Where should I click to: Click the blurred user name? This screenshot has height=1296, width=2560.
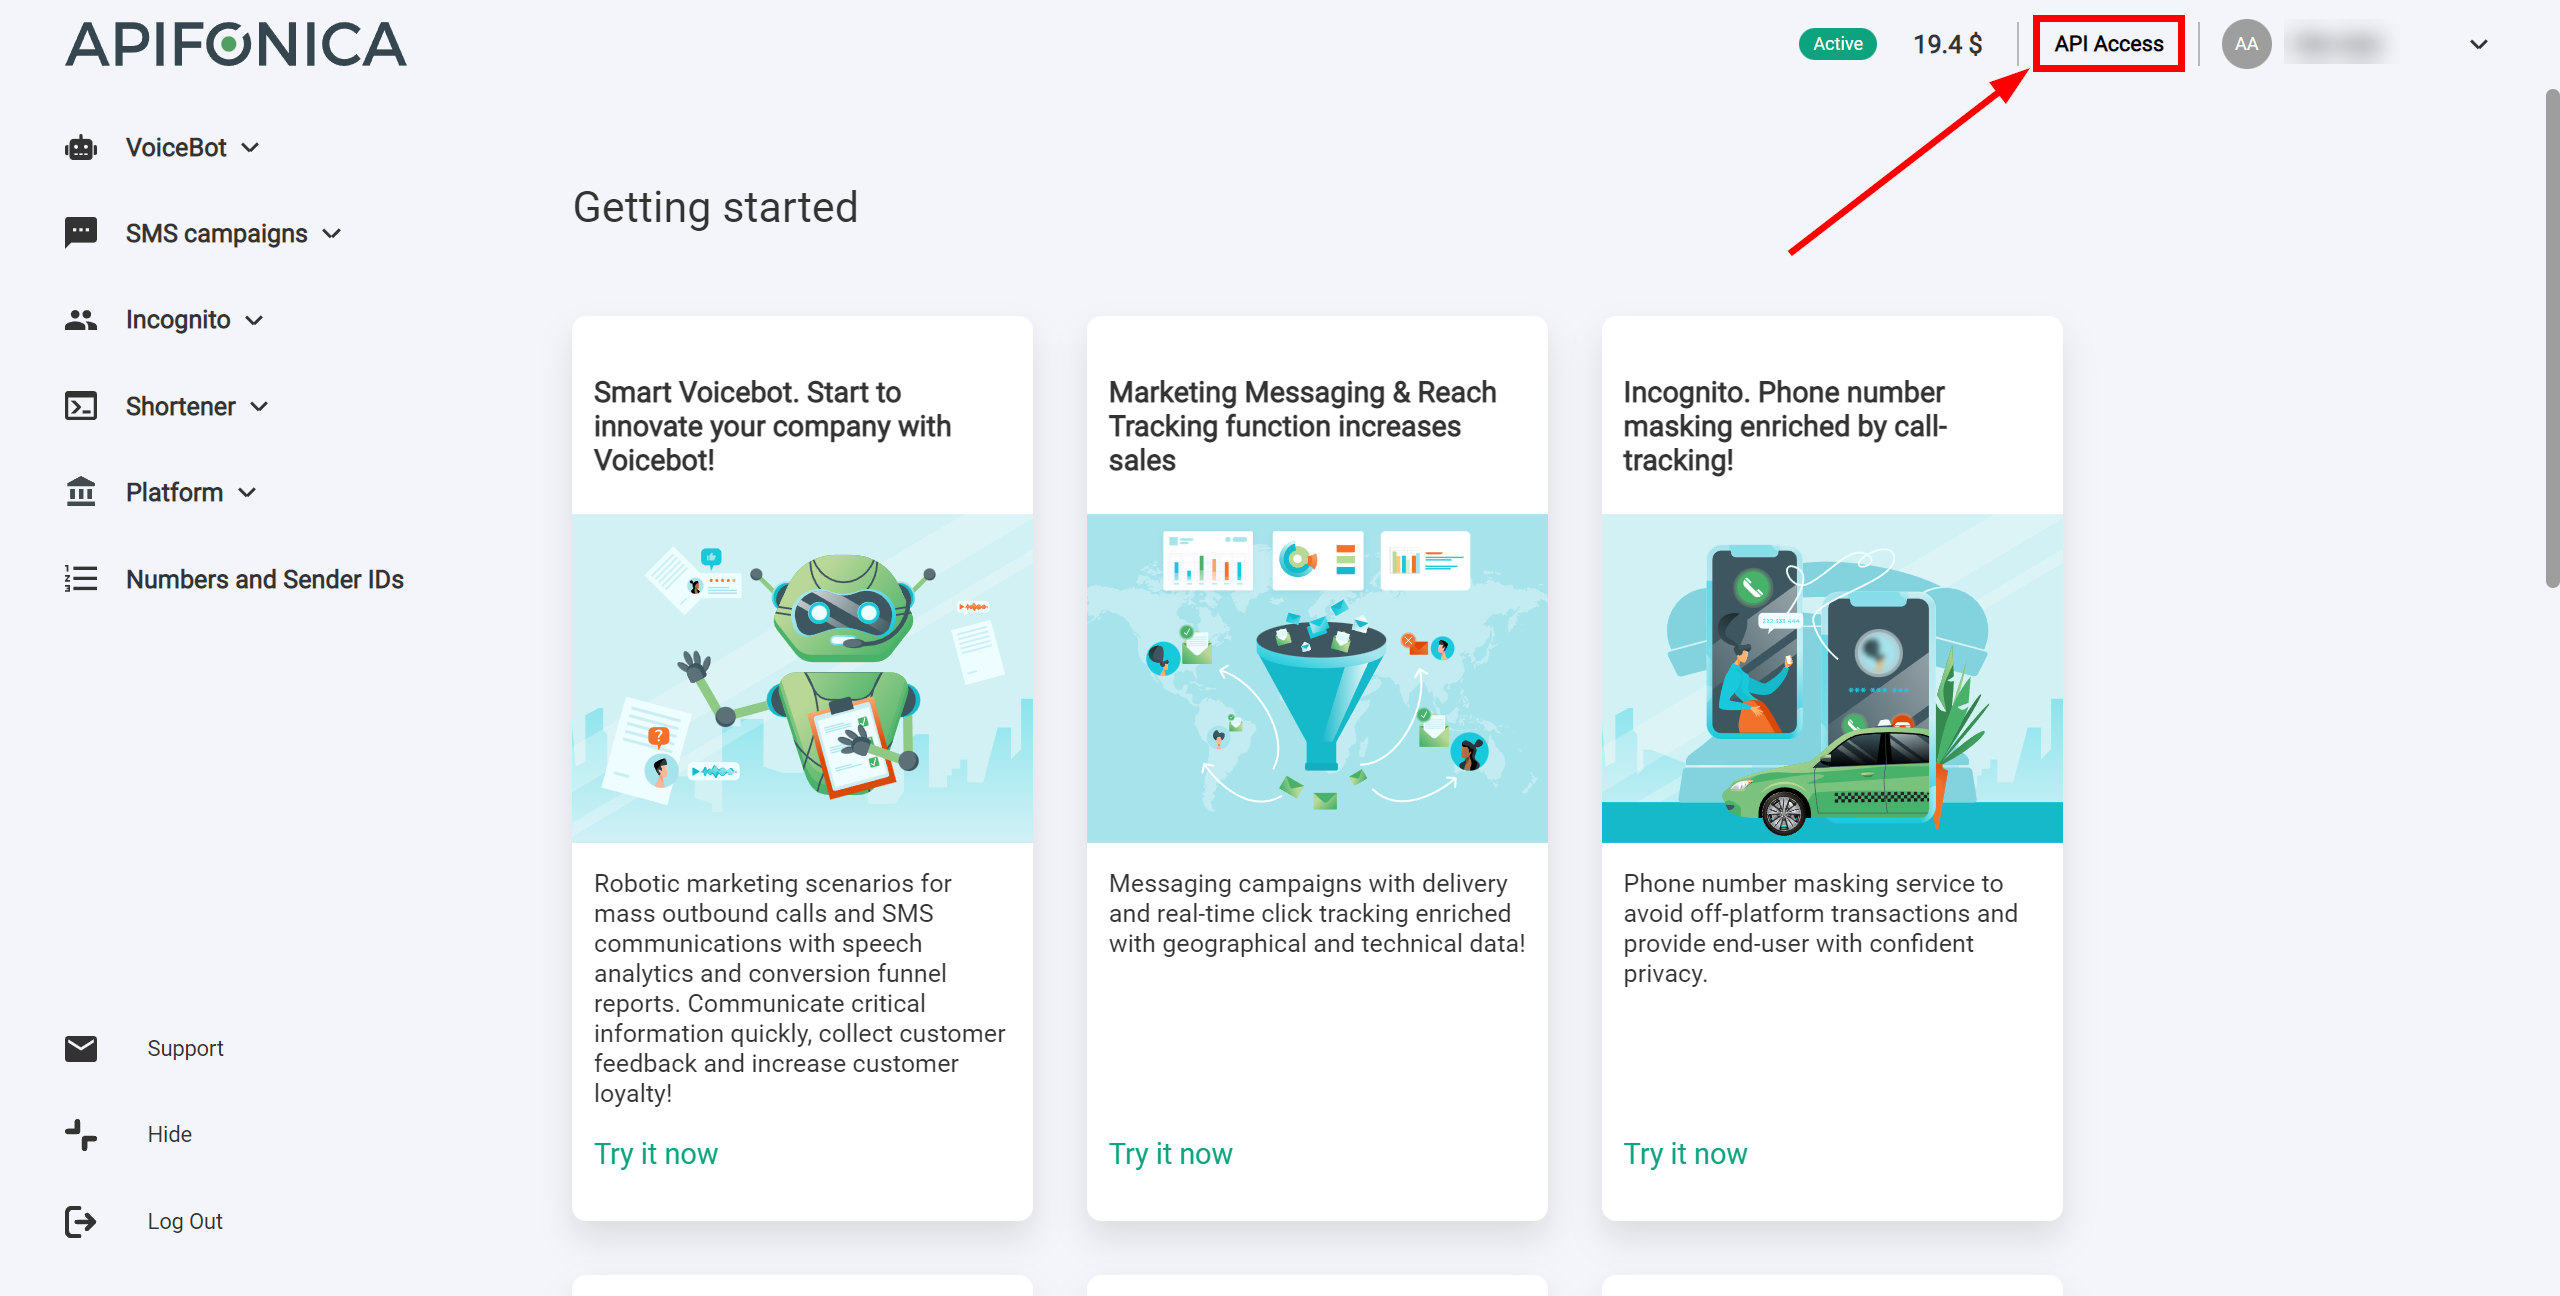2337,44
